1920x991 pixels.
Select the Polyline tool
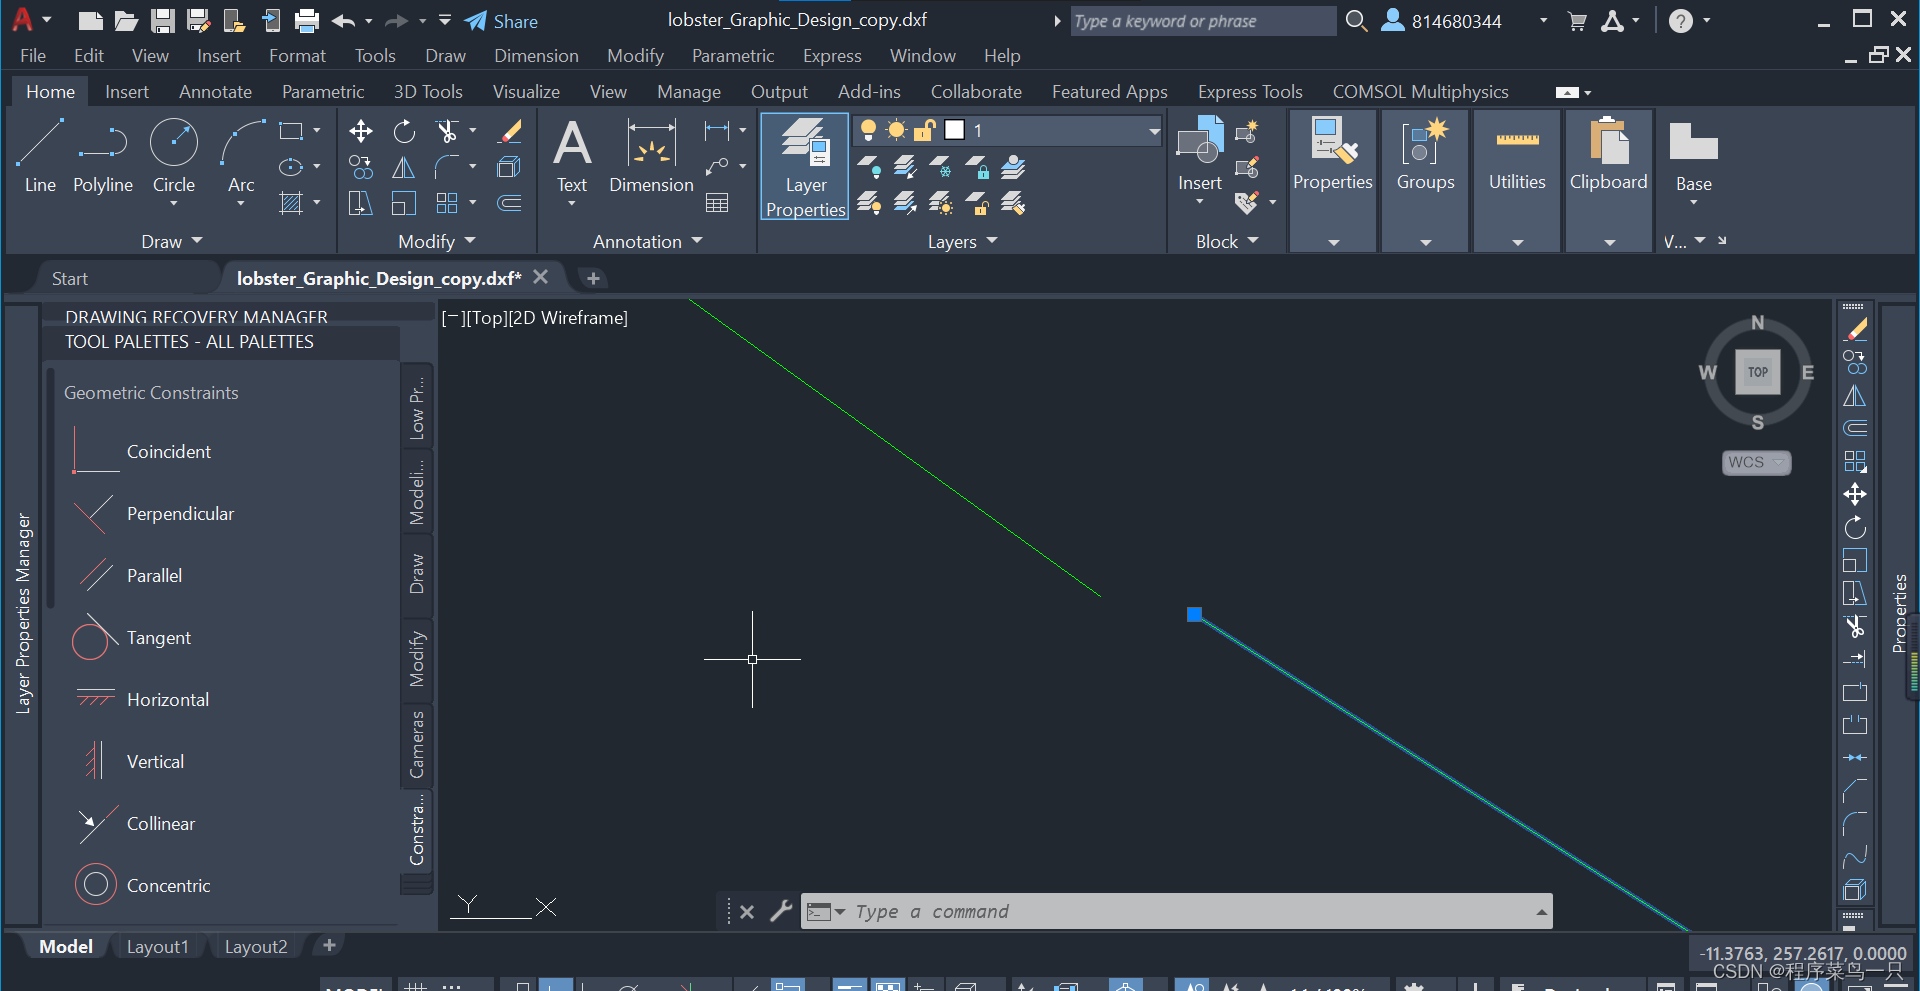[102, 155]
